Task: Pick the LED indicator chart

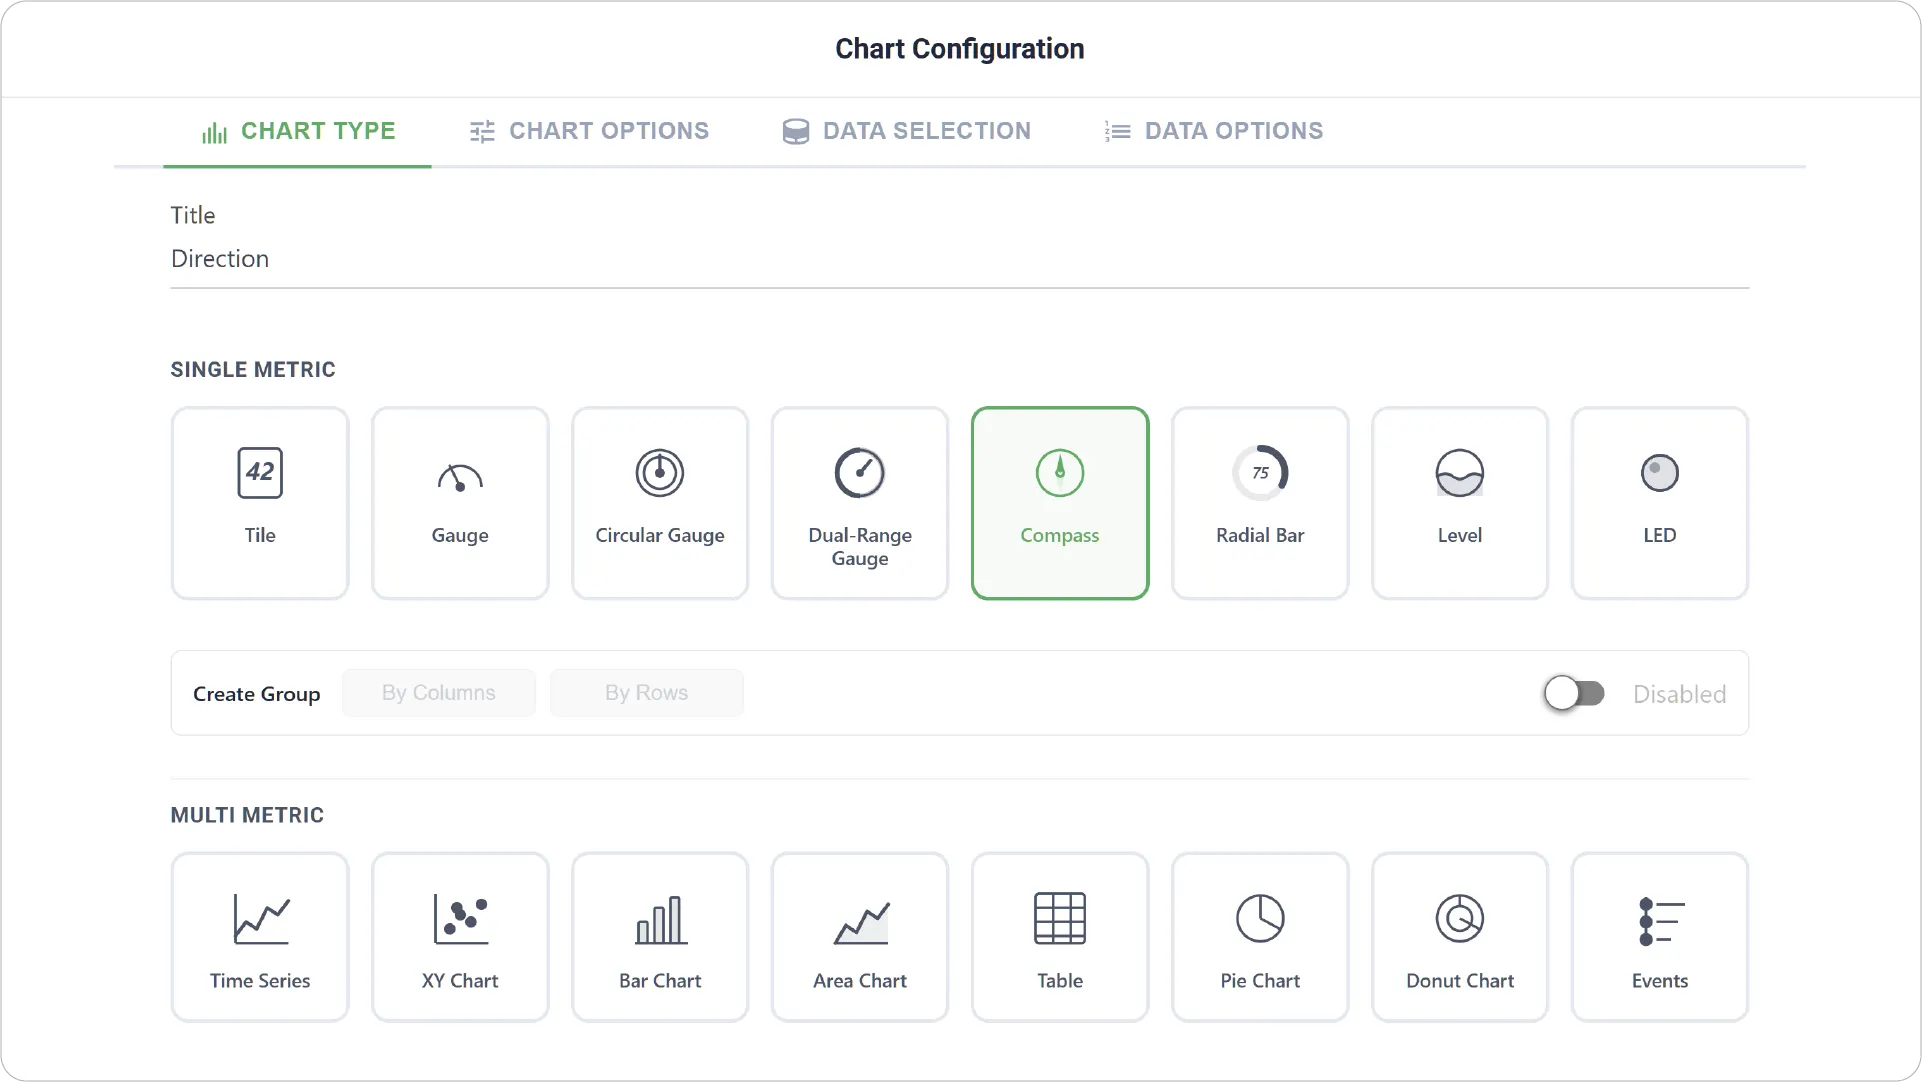Action: click(x=1660, y=503)
